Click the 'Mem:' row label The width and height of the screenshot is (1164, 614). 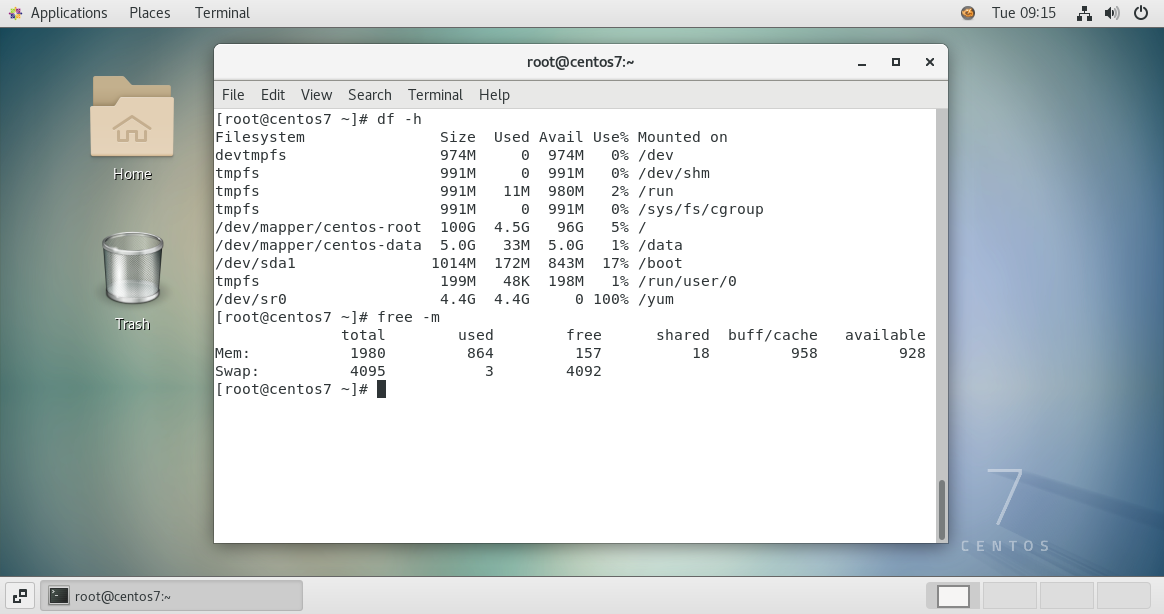click(233, 353)
